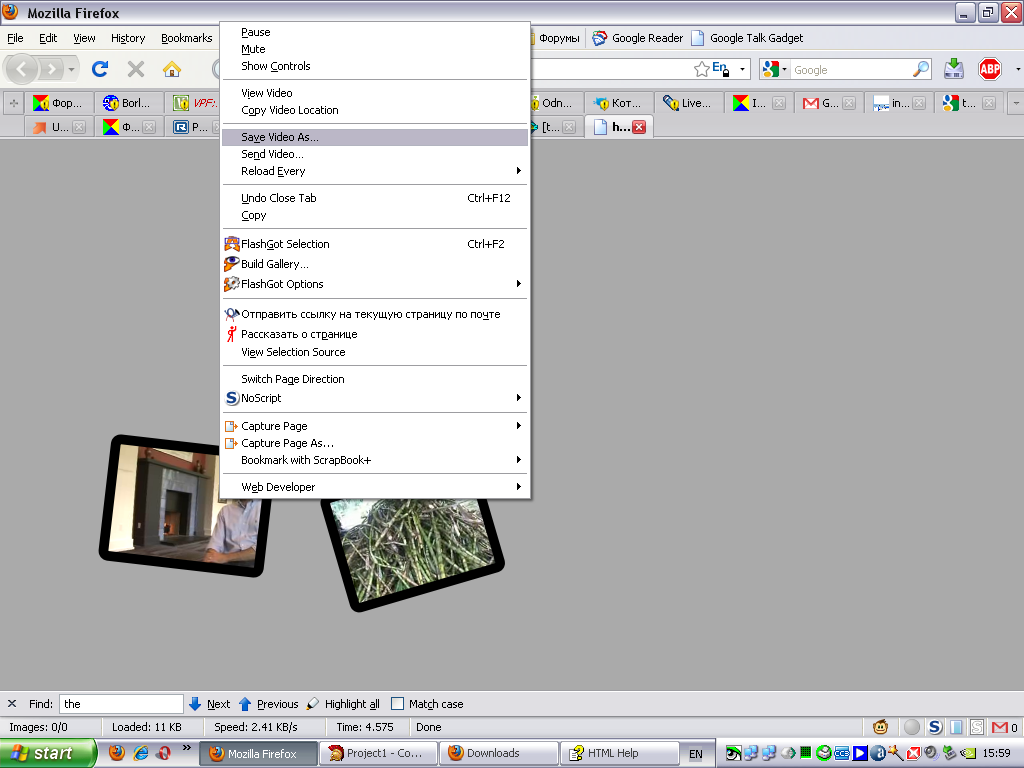Open the Google Reader bookmark link
The image size is (1024, 768).
click(638, 38)
